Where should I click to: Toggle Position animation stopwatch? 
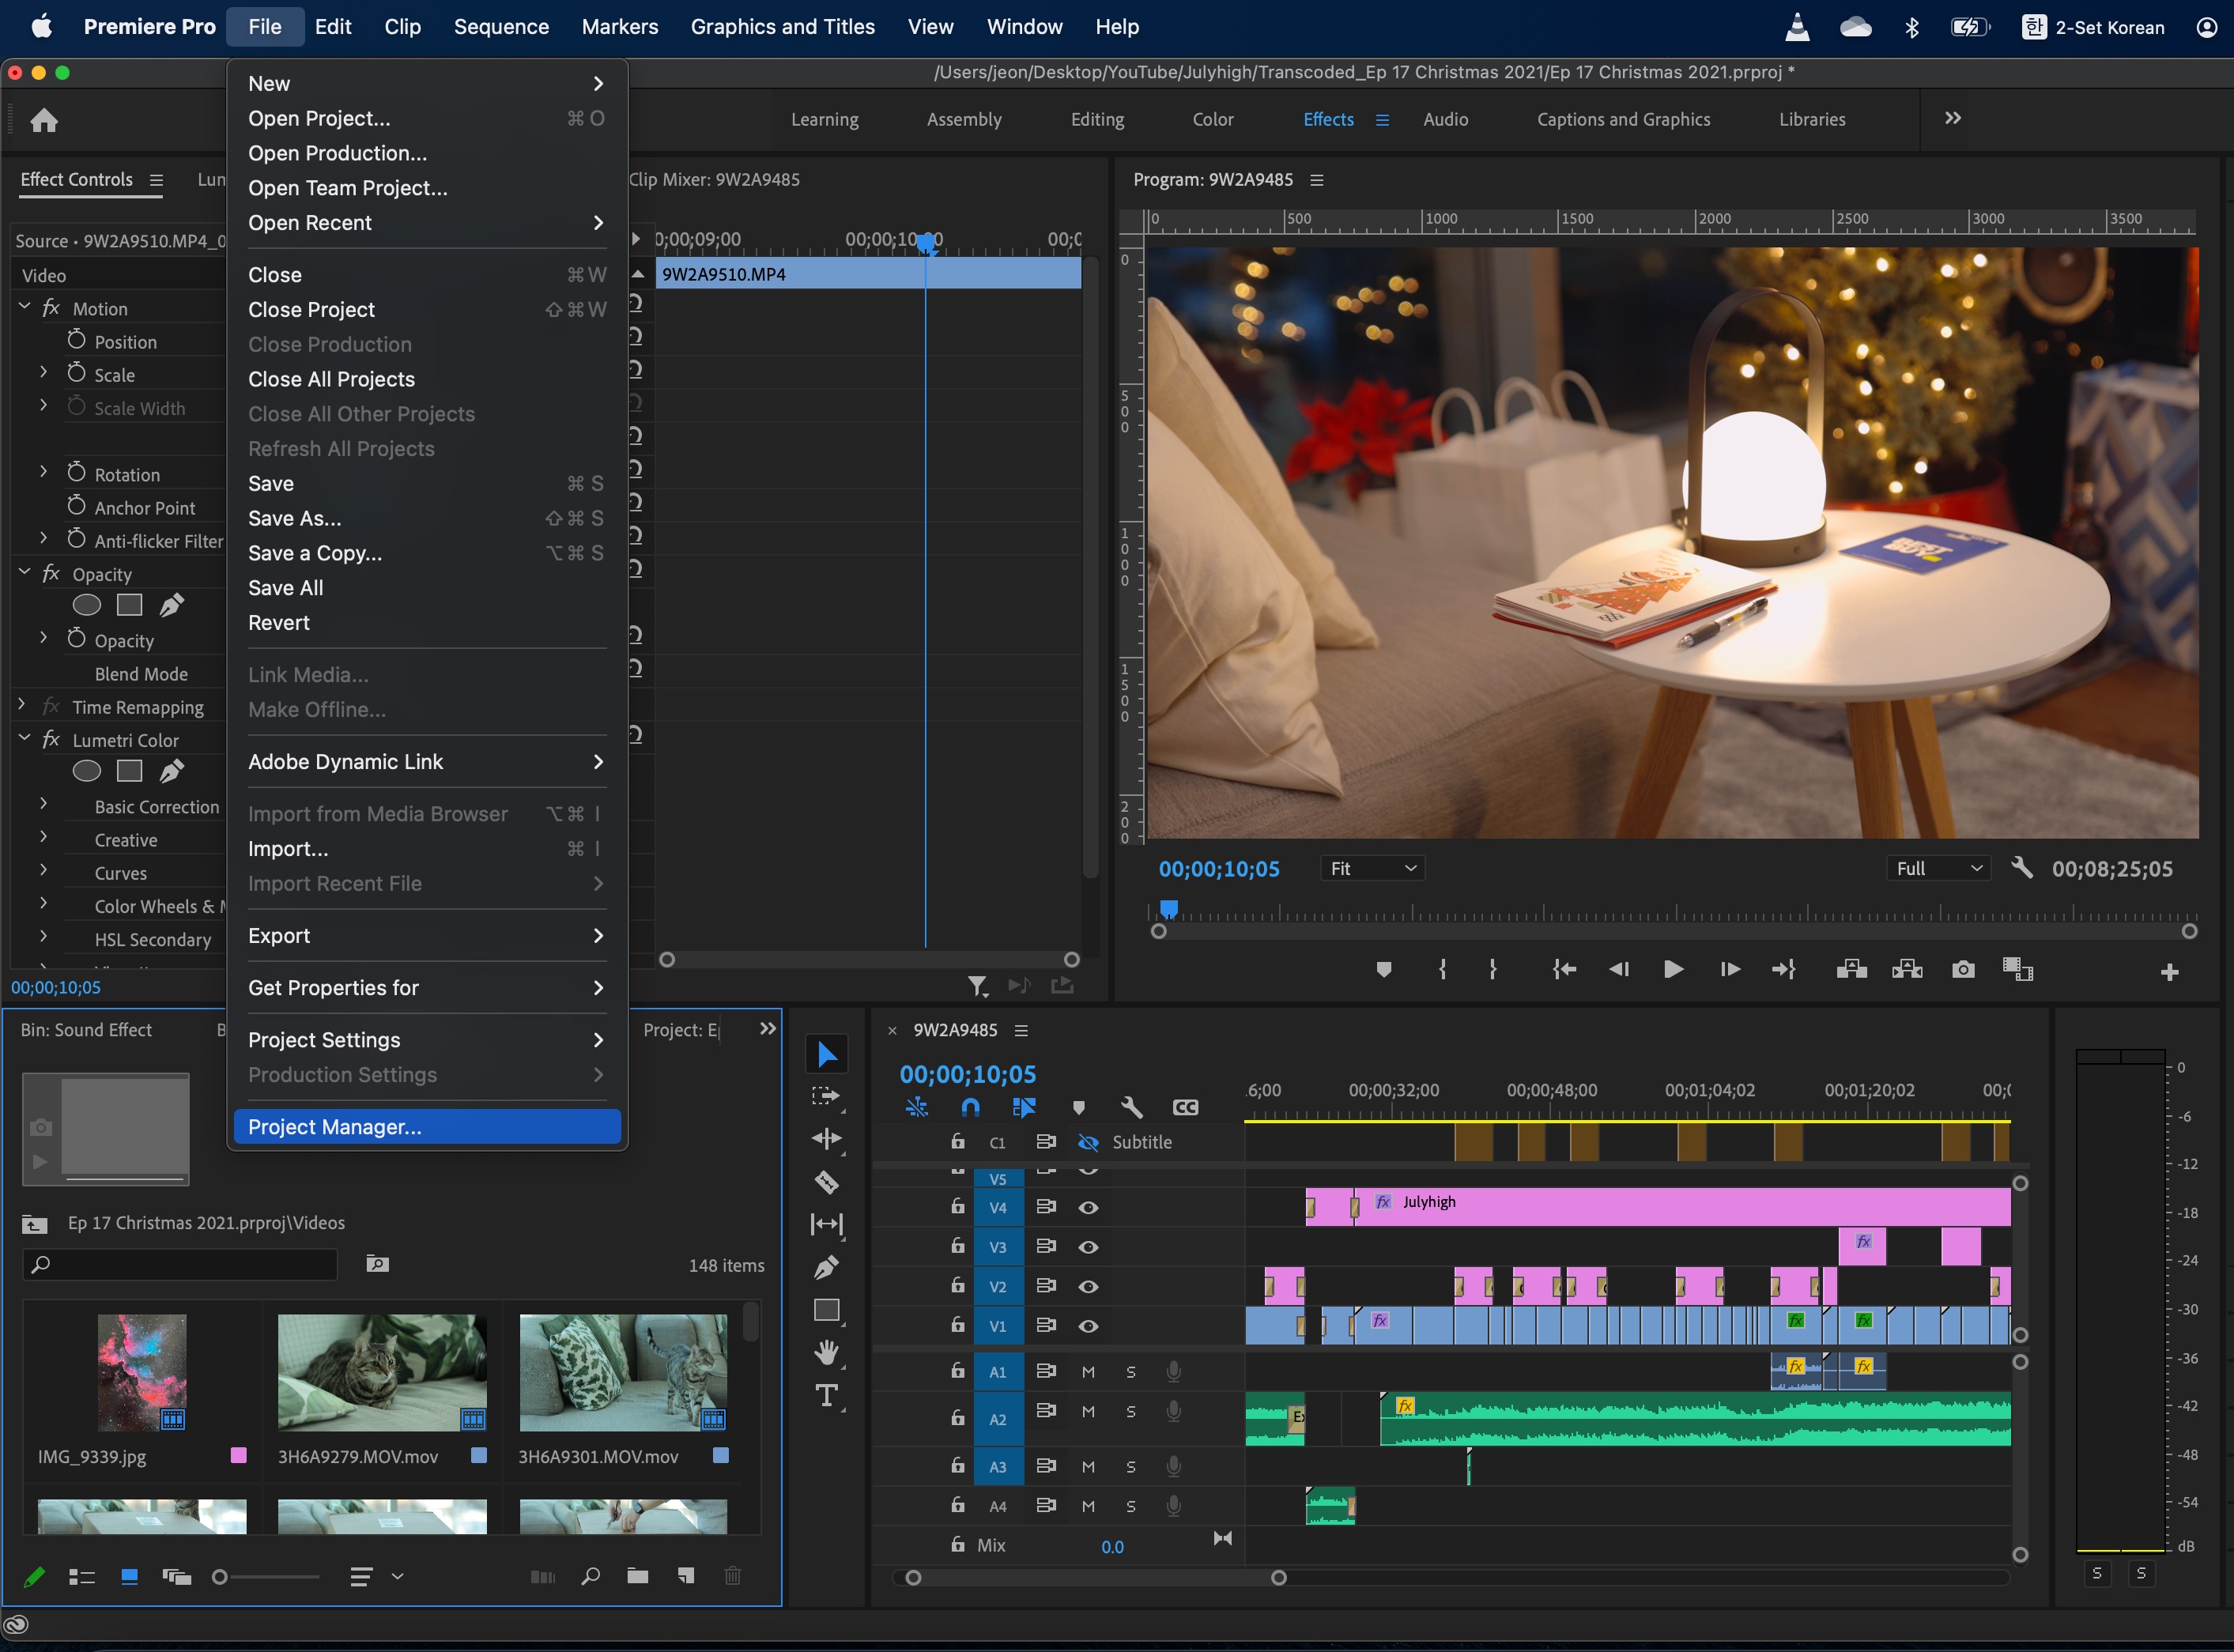(x=76, y=340)
